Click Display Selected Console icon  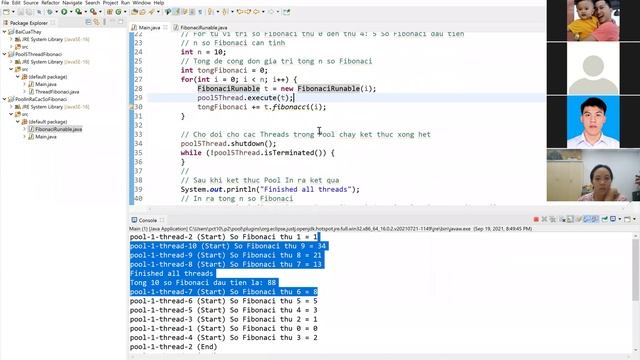(x=613, y=219)
